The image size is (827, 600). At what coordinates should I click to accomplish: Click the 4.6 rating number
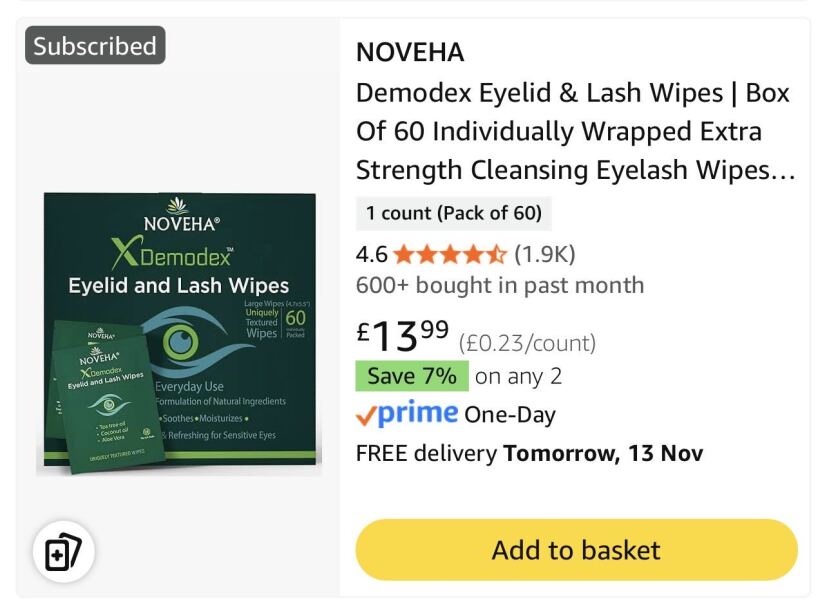pyautogui.click(x=372, y=254)
